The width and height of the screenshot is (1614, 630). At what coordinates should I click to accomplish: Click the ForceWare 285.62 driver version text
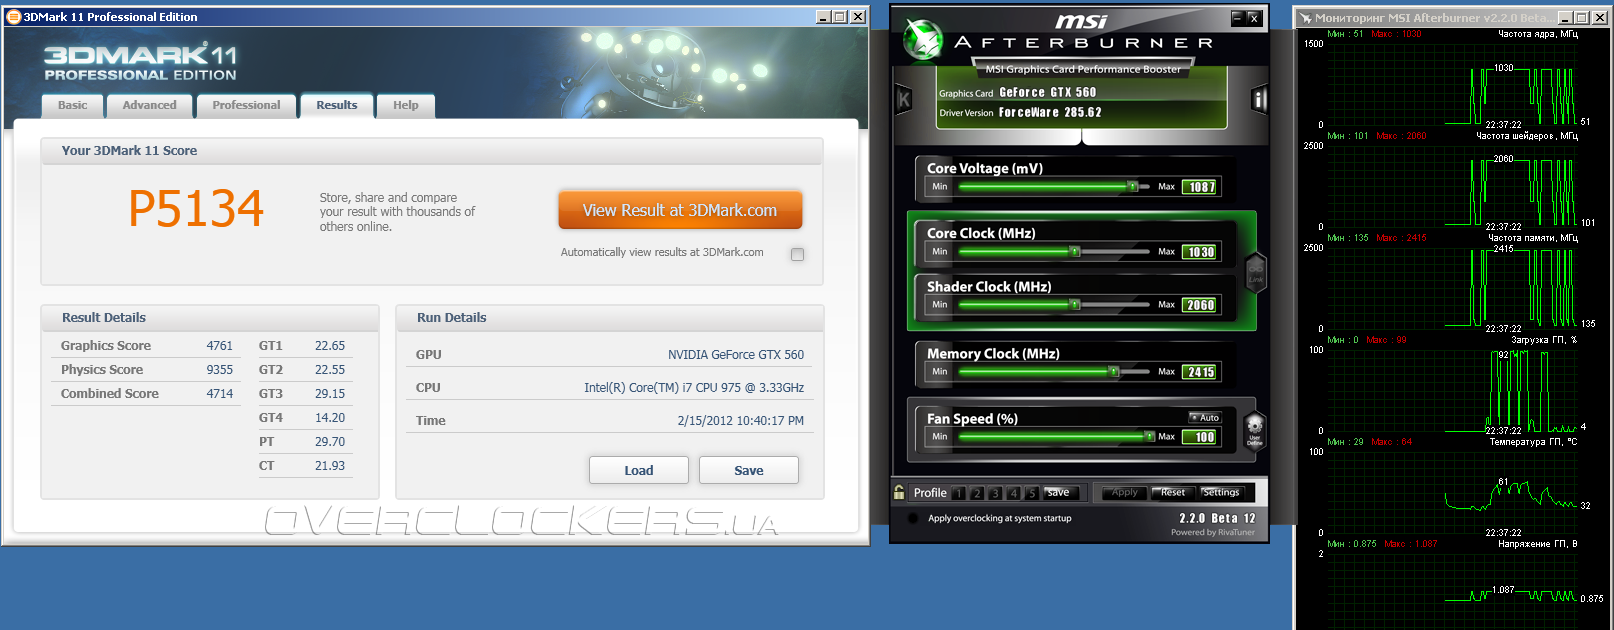(1050, 113)
